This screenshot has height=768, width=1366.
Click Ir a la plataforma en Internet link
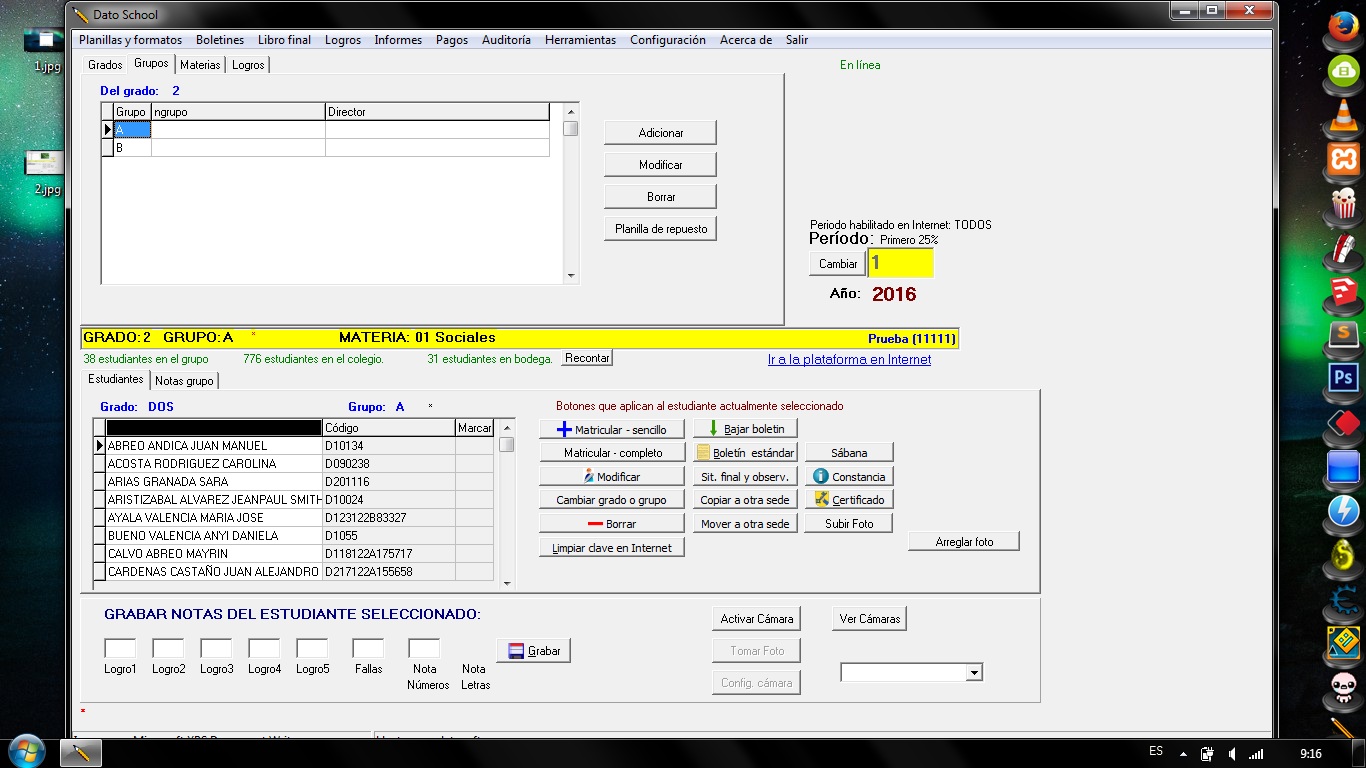click(x=849, y=360)
